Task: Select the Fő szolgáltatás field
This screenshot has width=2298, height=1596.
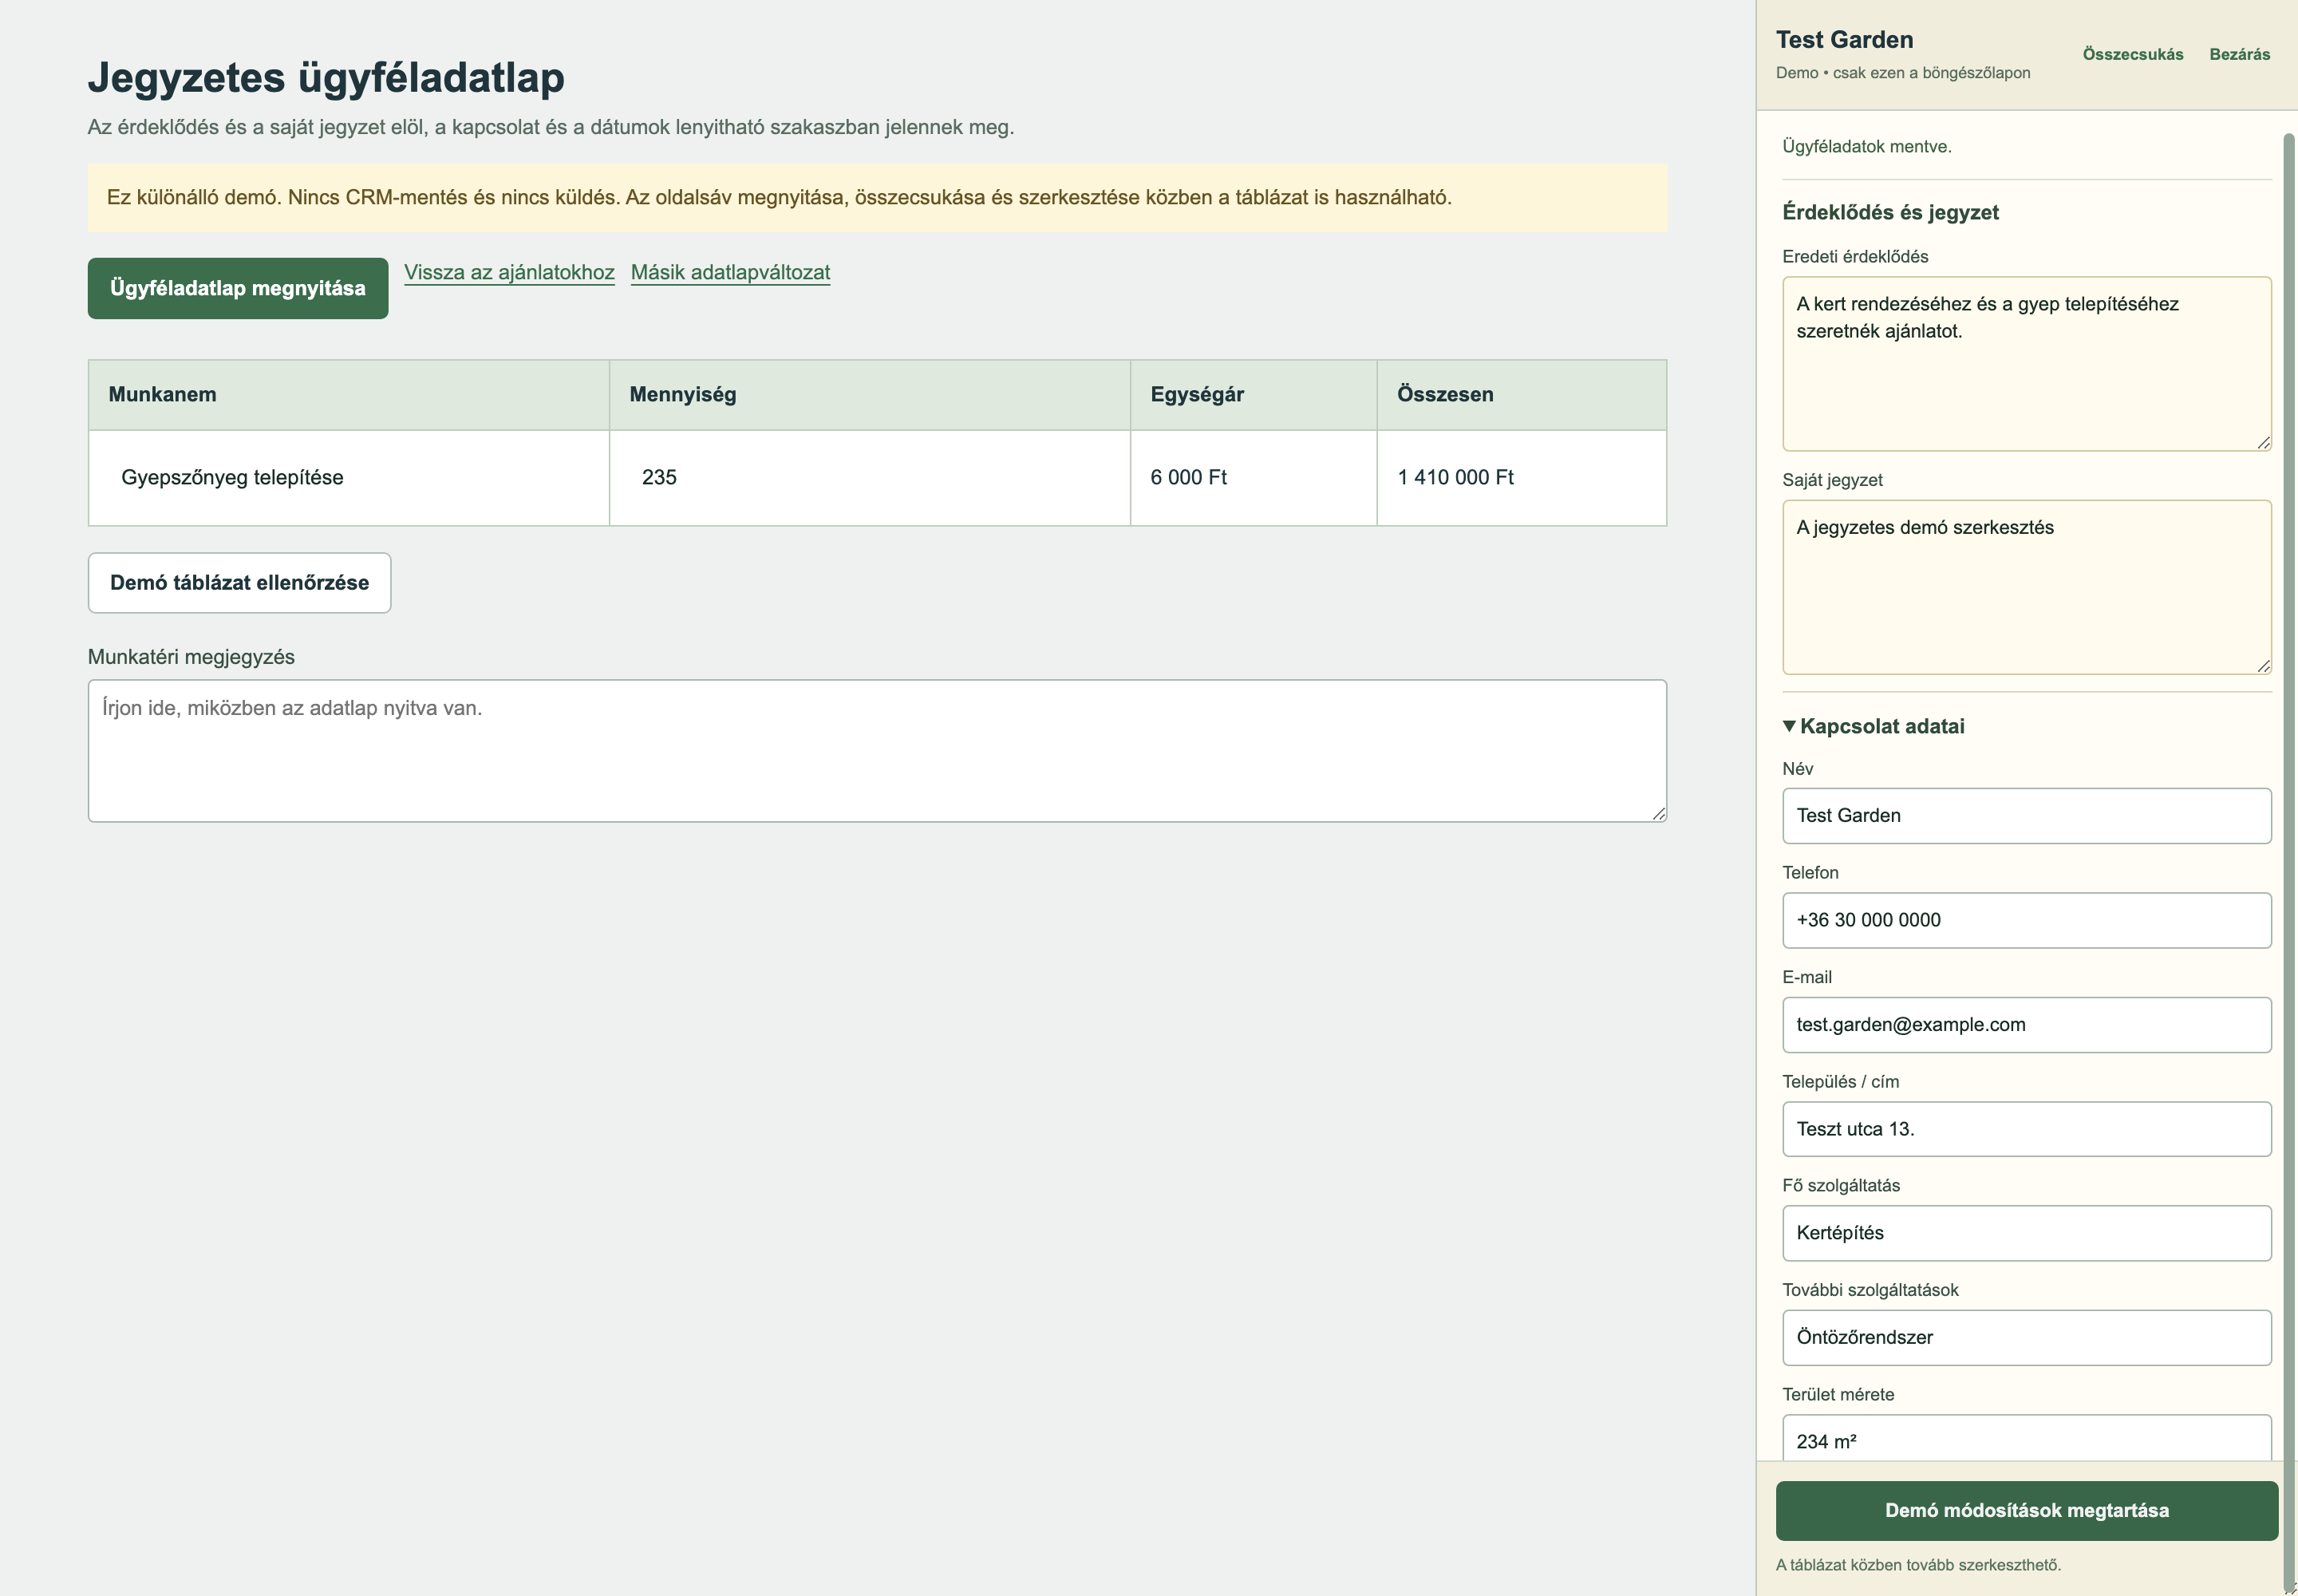Action: pyautogui.click(x=2026, y=1233)
